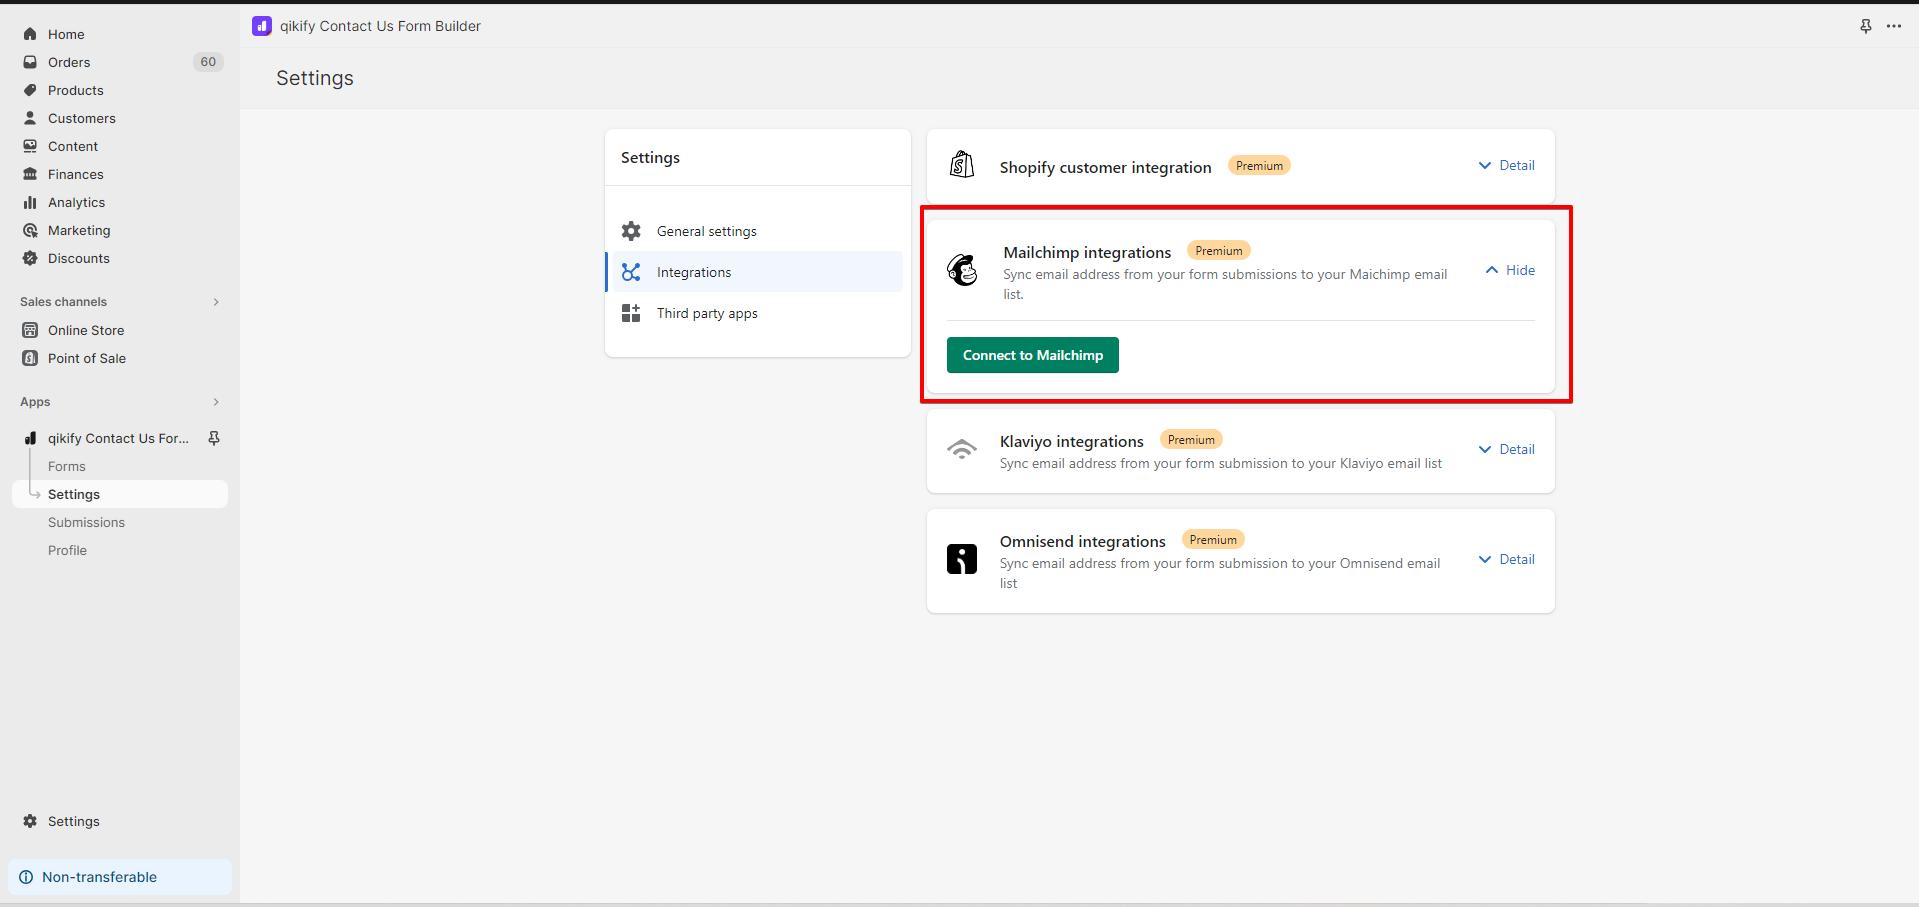This screenshot has width=1919, height=907.
Task: Click the Integrations nodes icon
Action: pyautogui.click(x=631, y=272)
